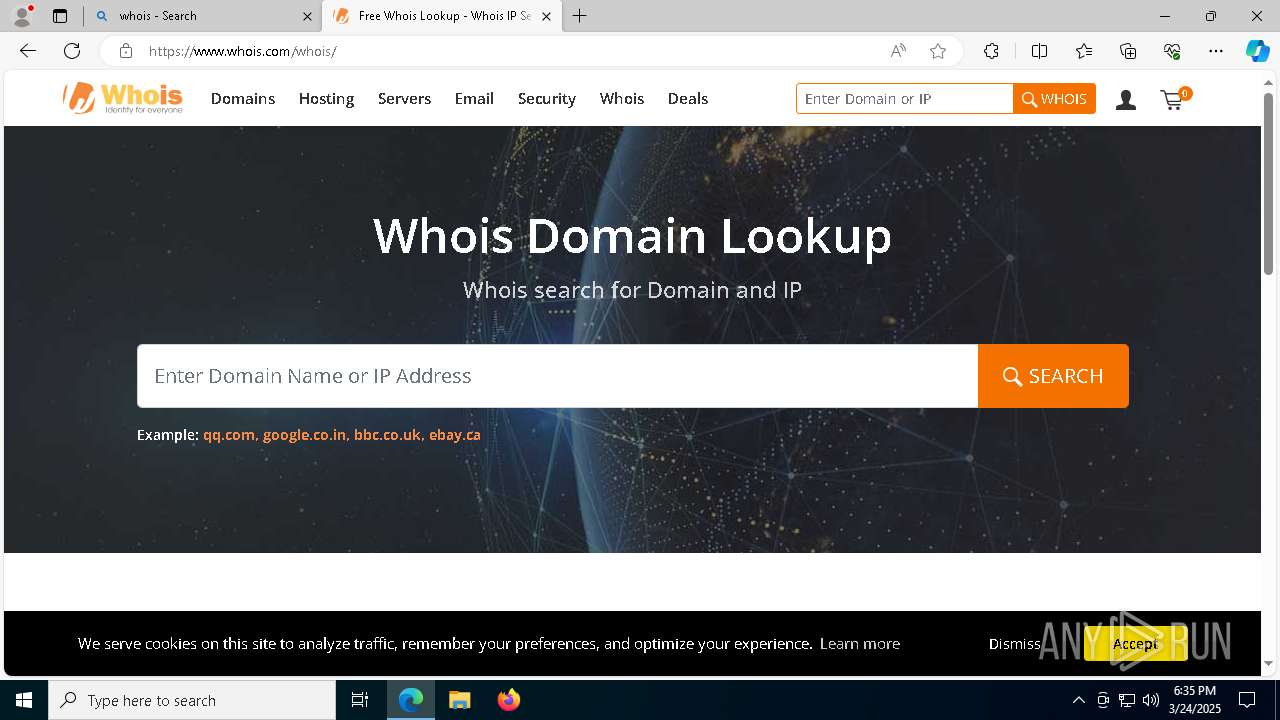This screenshot has width=1280, height=720.
Task: Open Firefox from taskbar
Action: (x=508, y=700)
